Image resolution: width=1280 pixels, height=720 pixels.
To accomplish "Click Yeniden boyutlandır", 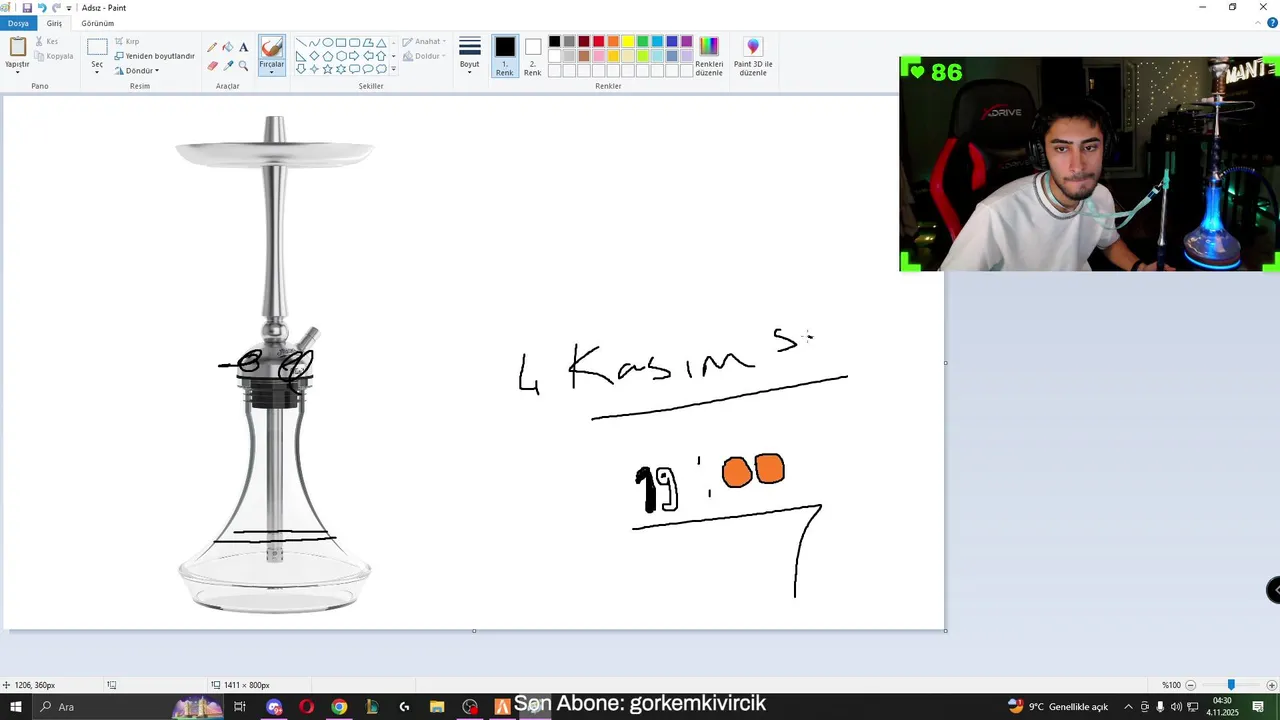I will 154,56.
